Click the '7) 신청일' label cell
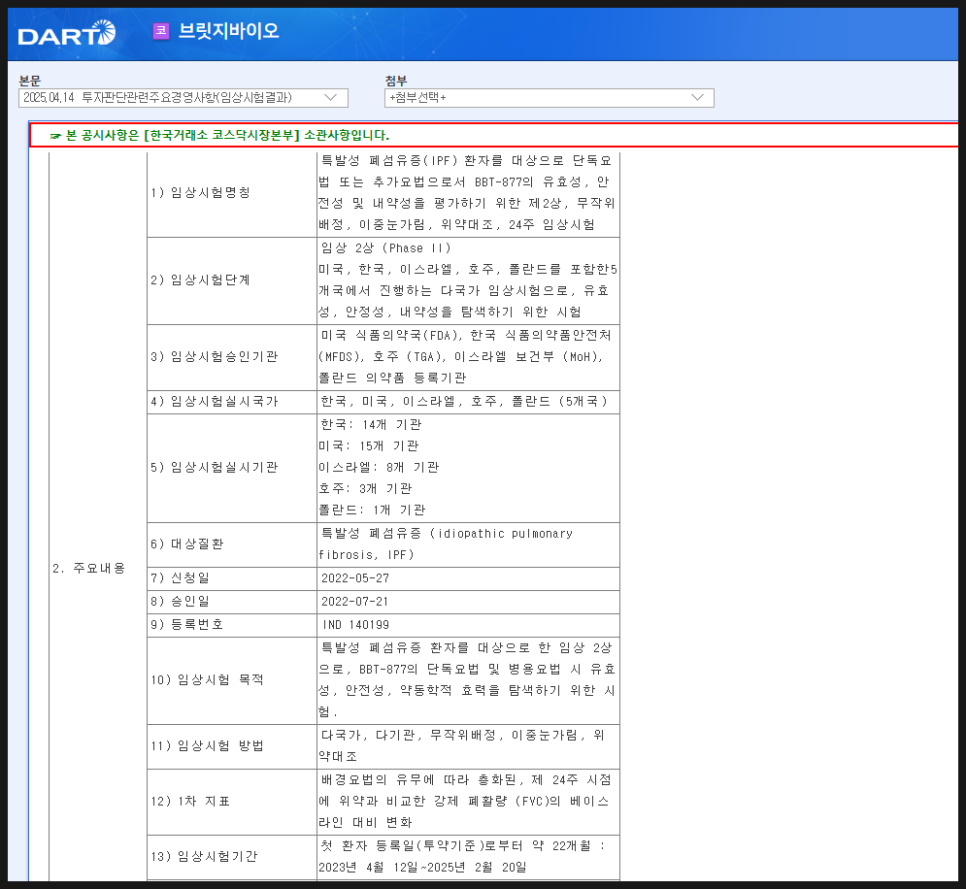The height and width of the screenshot is (889, 966). (232, 578)
